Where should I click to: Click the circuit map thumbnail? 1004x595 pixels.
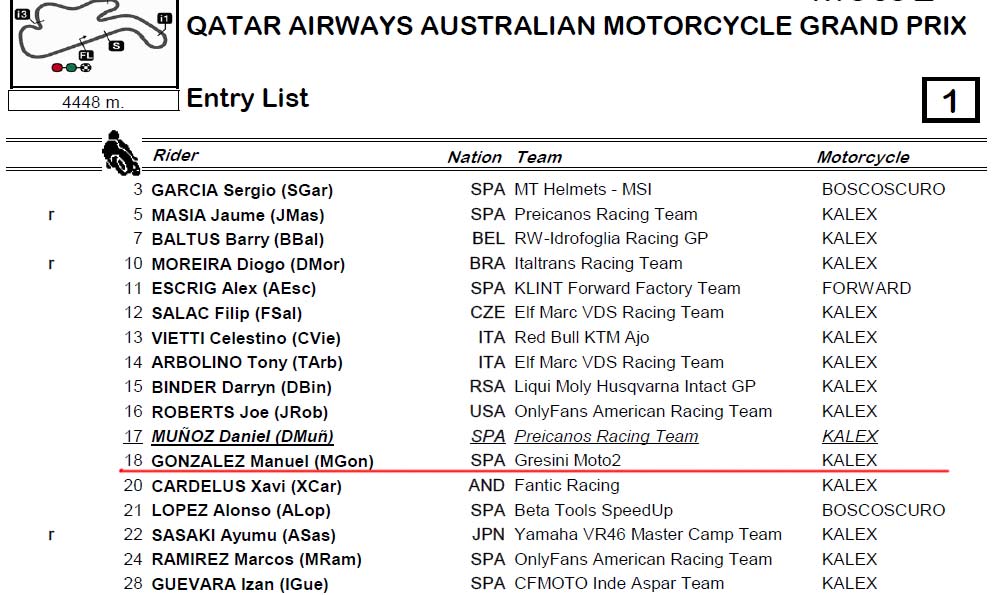[94, 42]
